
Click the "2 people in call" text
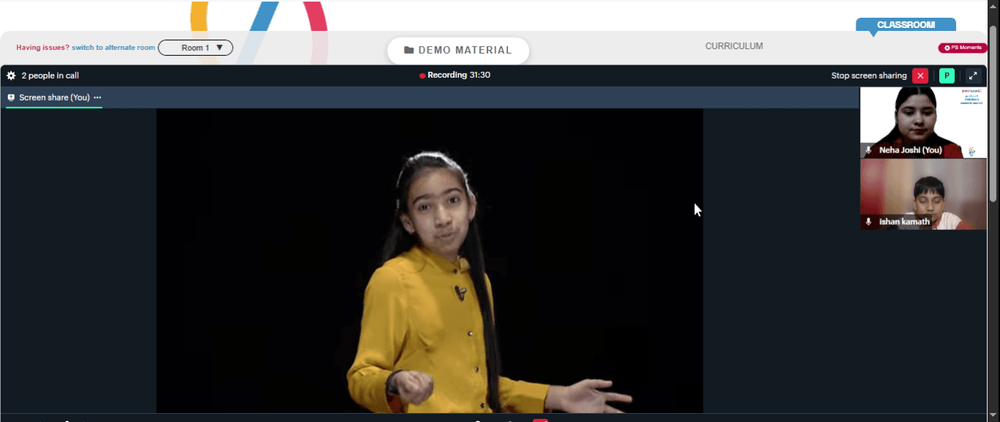point(50,75)
